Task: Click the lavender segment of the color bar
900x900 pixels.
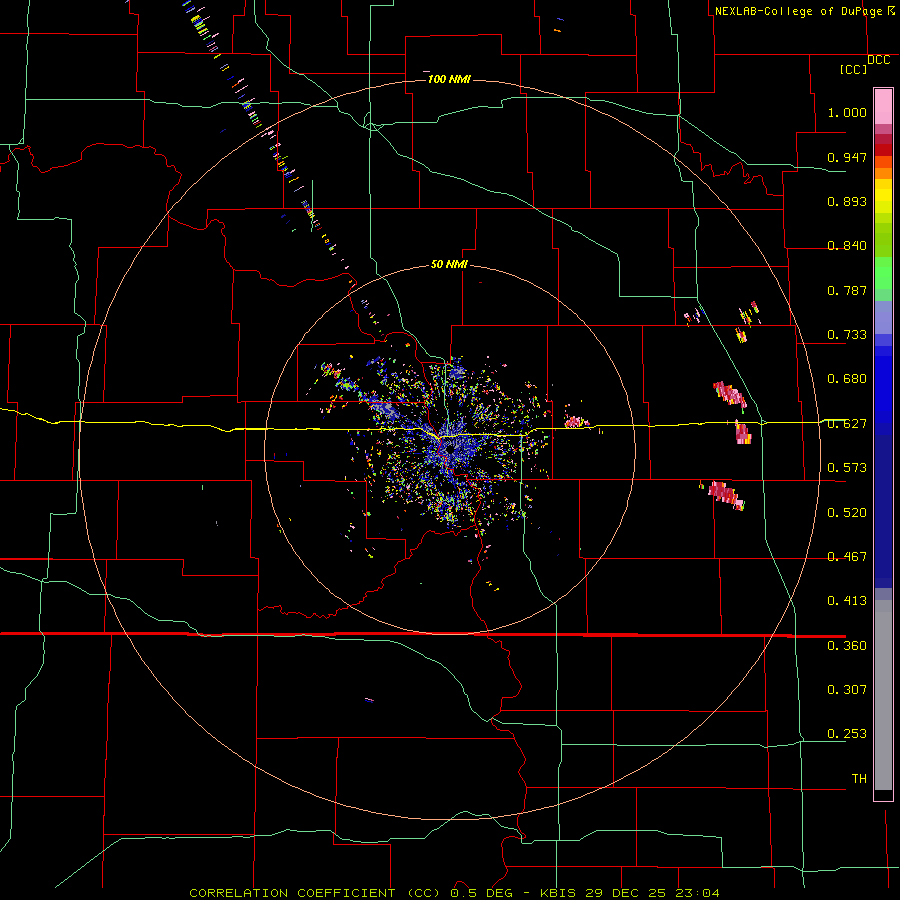Action: [x=883, y=317]
